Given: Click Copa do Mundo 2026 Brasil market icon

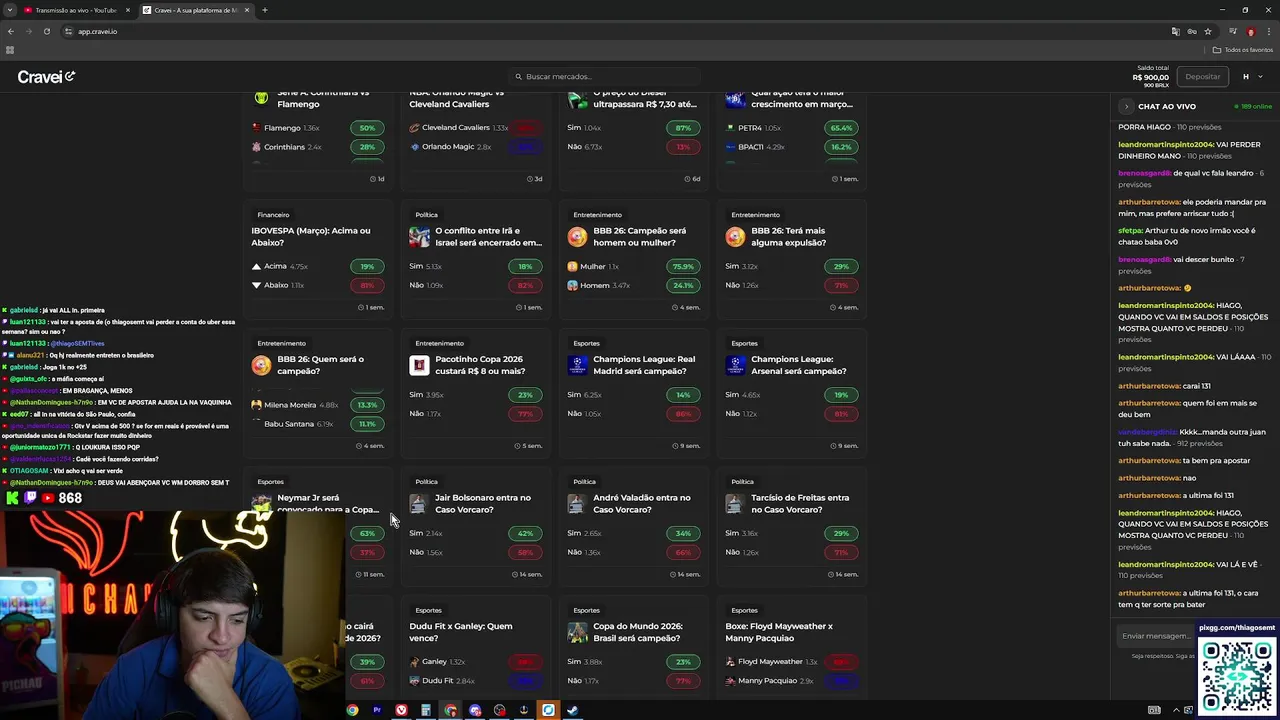Looking at the screenshot, I should [577, 633].
